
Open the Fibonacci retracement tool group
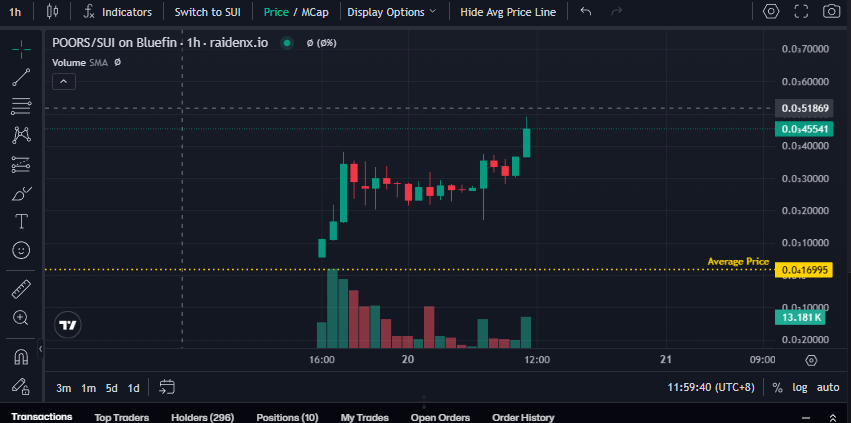point(21,106)
